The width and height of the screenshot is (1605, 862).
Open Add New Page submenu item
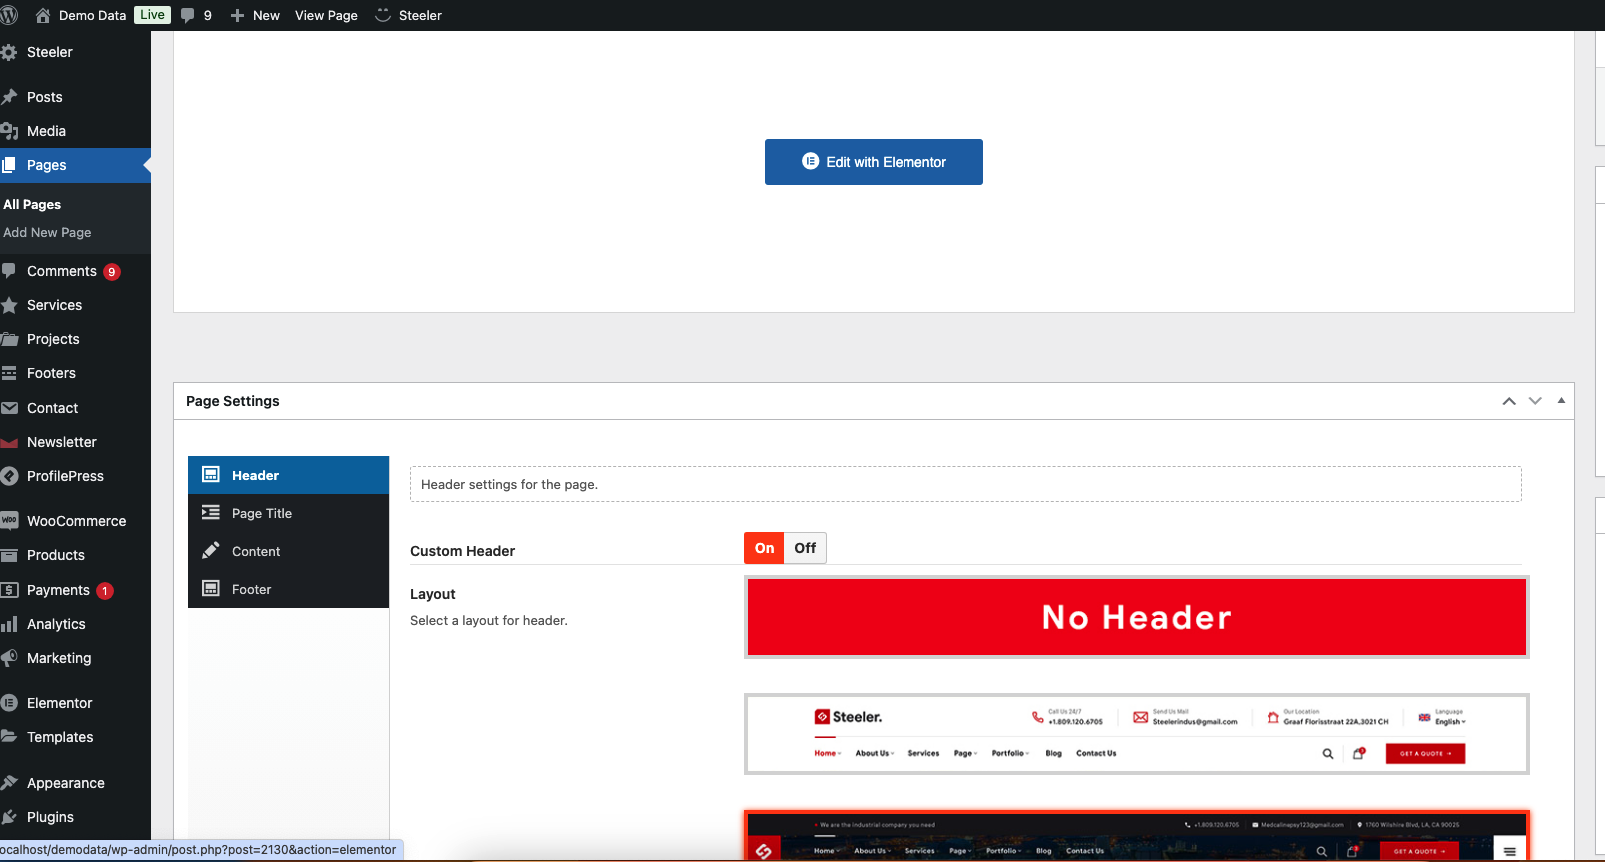tap(47, 232)
